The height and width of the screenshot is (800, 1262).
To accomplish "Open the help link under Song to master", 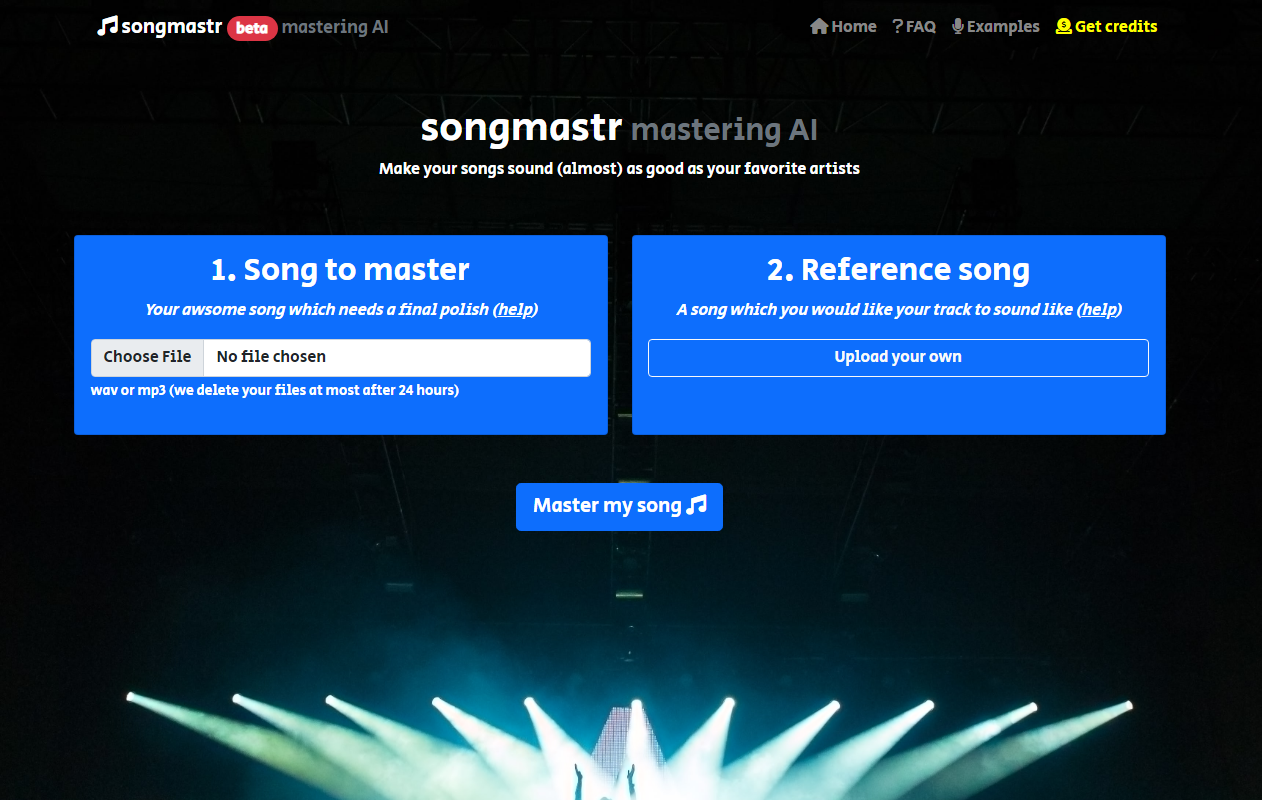I will 514,310.
